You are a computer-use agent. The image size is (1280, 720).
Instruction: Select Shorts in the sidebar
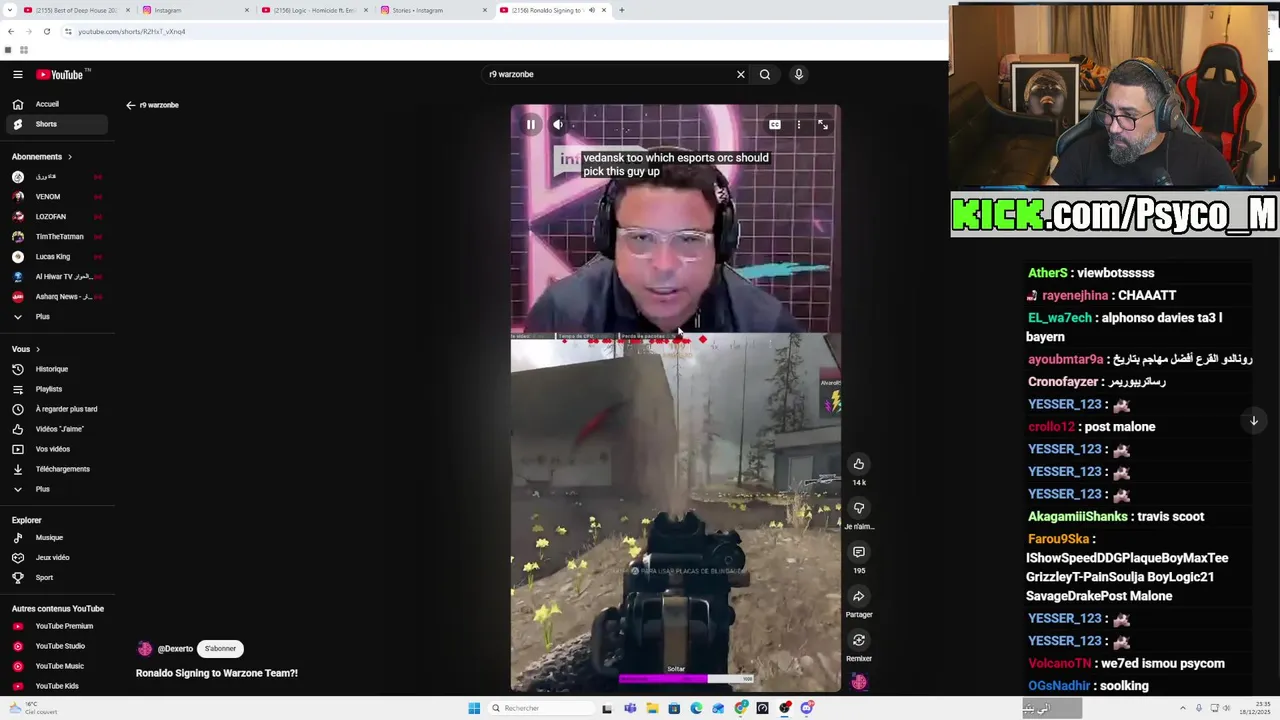[56, 124]
